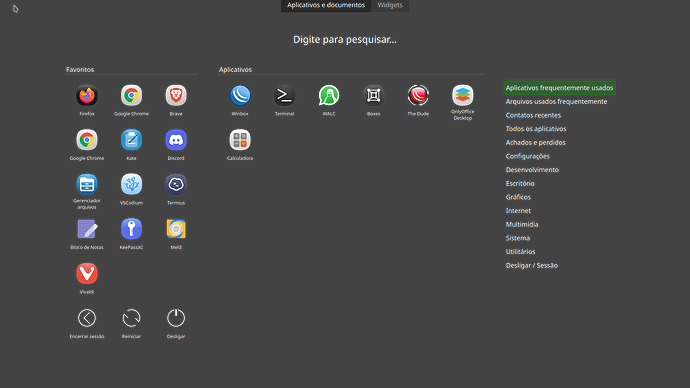This screenshot has height=388, width=690.
Task: Open Desligar / Sessão category
Action: [x=532, y=265]
